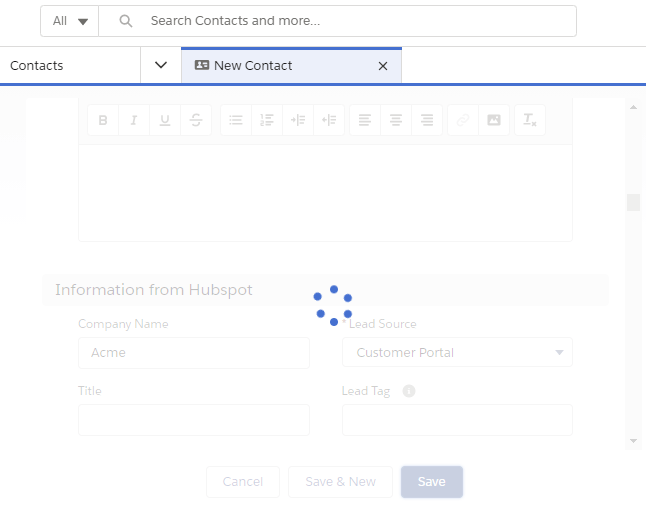This screenshot has height=506, width=646.
Task: Insert a bulleted list
Action: 236,120
